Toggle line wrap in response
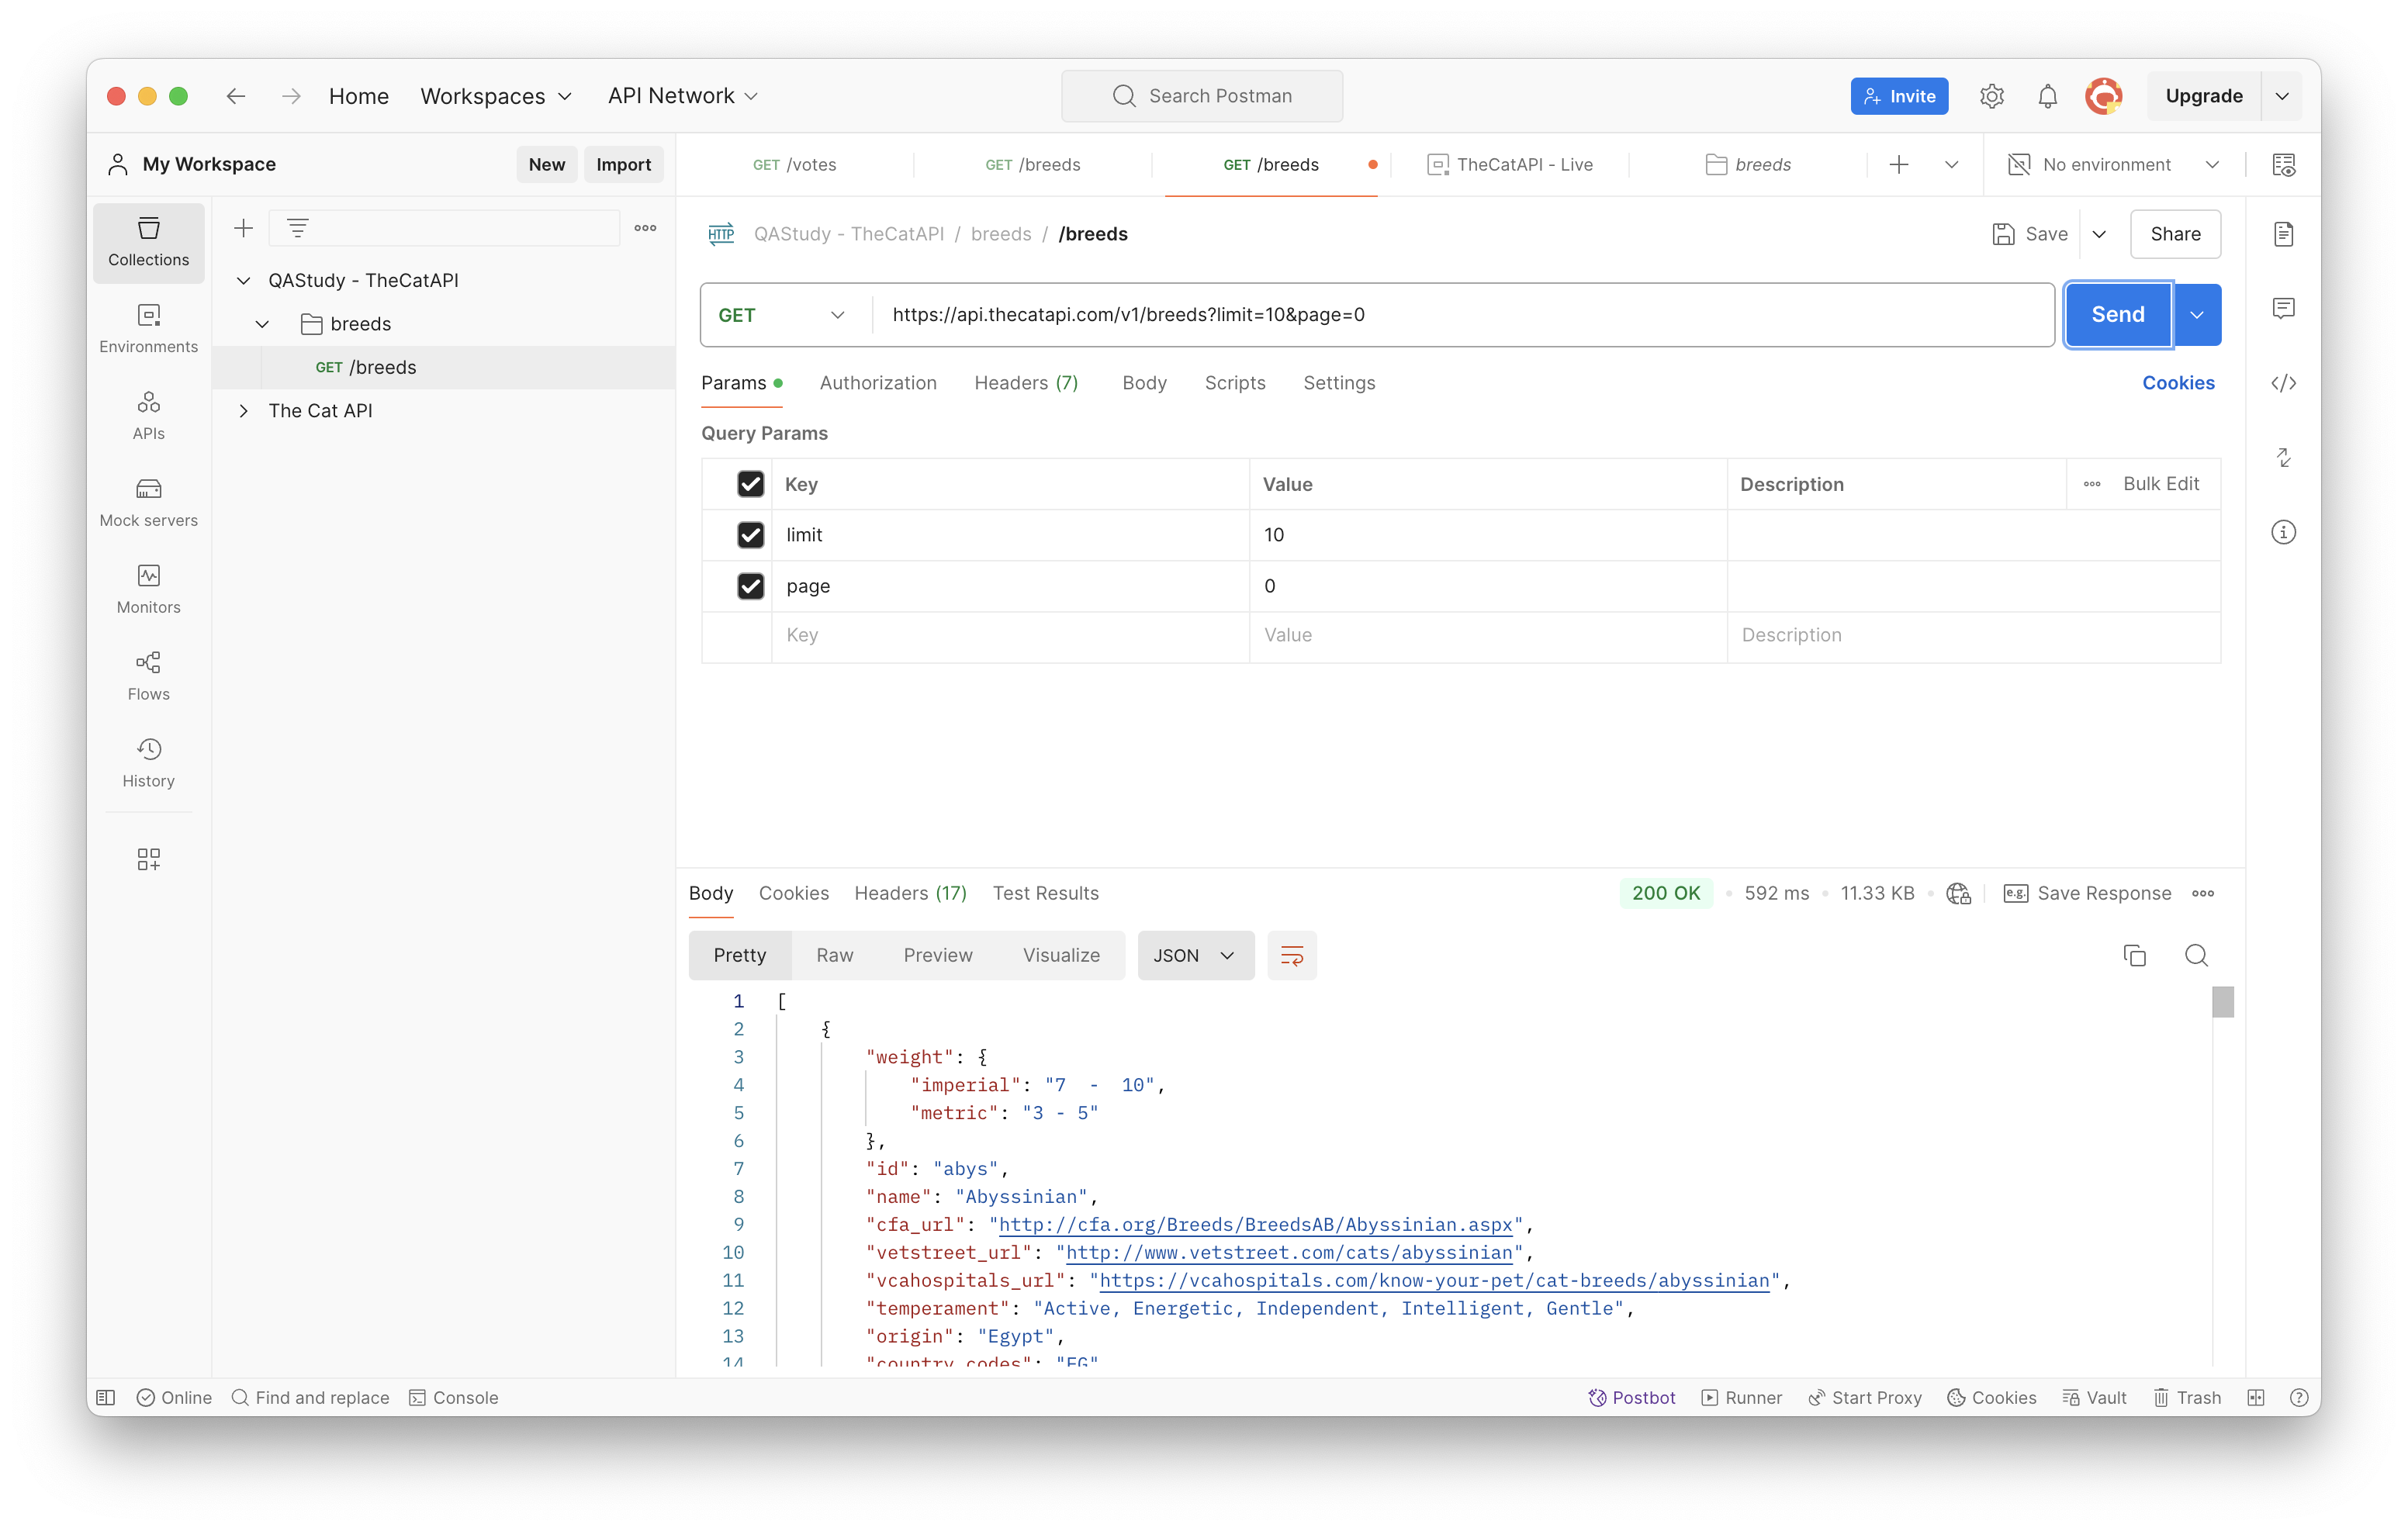This screenshot has width=2408, height=1531. [1291, 955]
